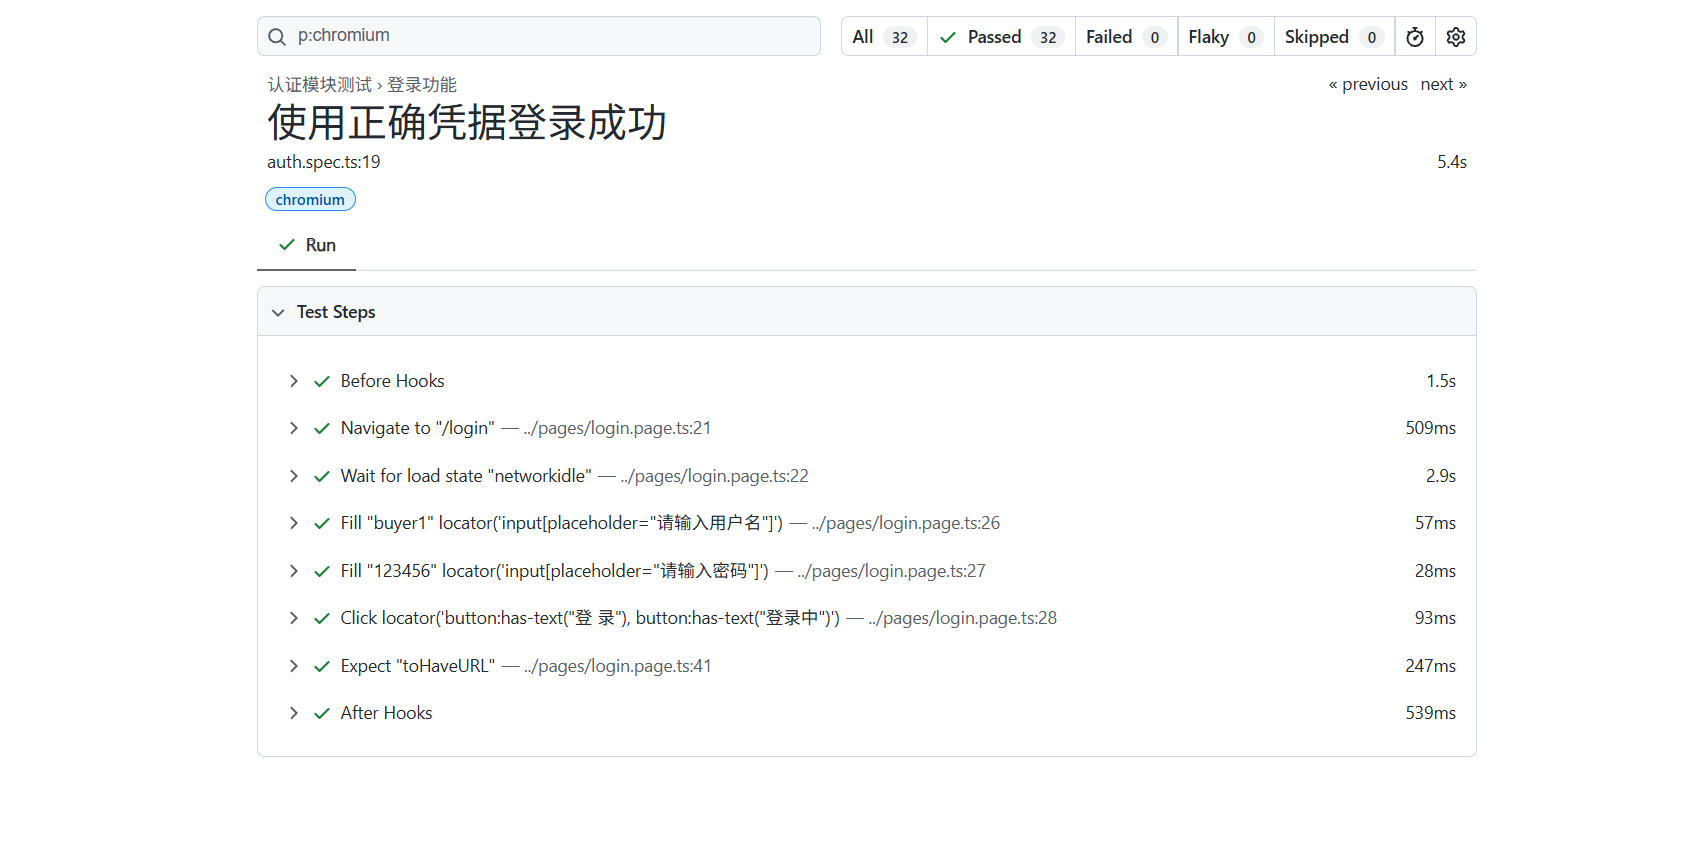
Task: Click green check on After Hooks step
Action: [322, 713]
